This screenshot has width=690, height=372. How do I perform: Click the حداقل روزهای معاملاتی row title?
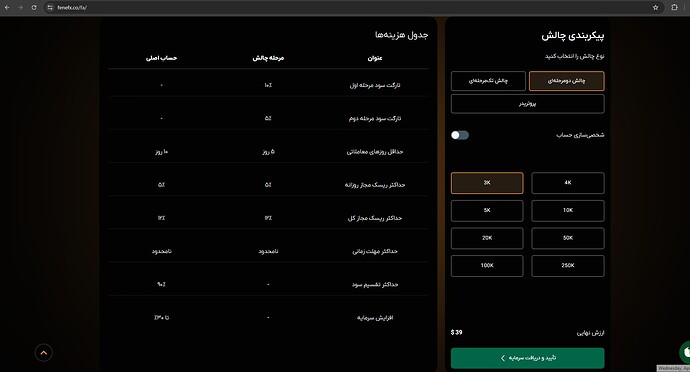click(x=375, y=152)
